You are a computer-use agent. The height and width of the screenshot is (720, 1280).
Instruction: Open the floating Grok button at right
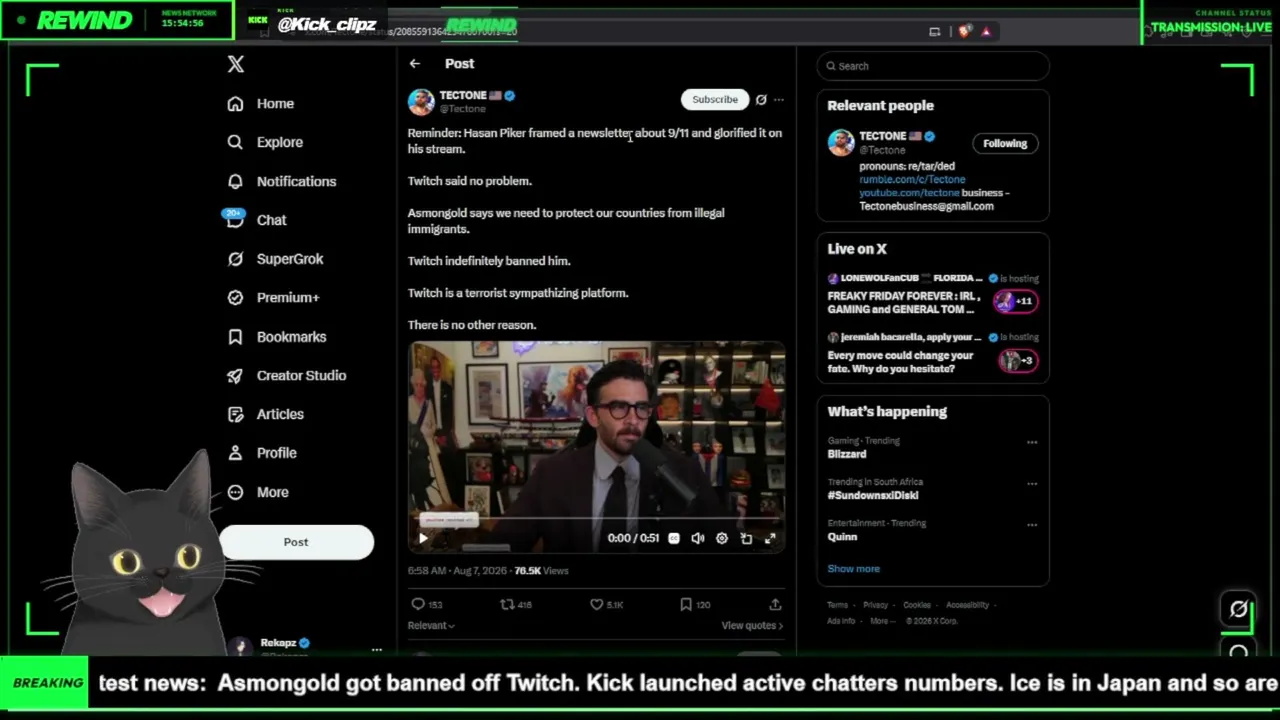pyautogui.click(x=1239, y=609)
